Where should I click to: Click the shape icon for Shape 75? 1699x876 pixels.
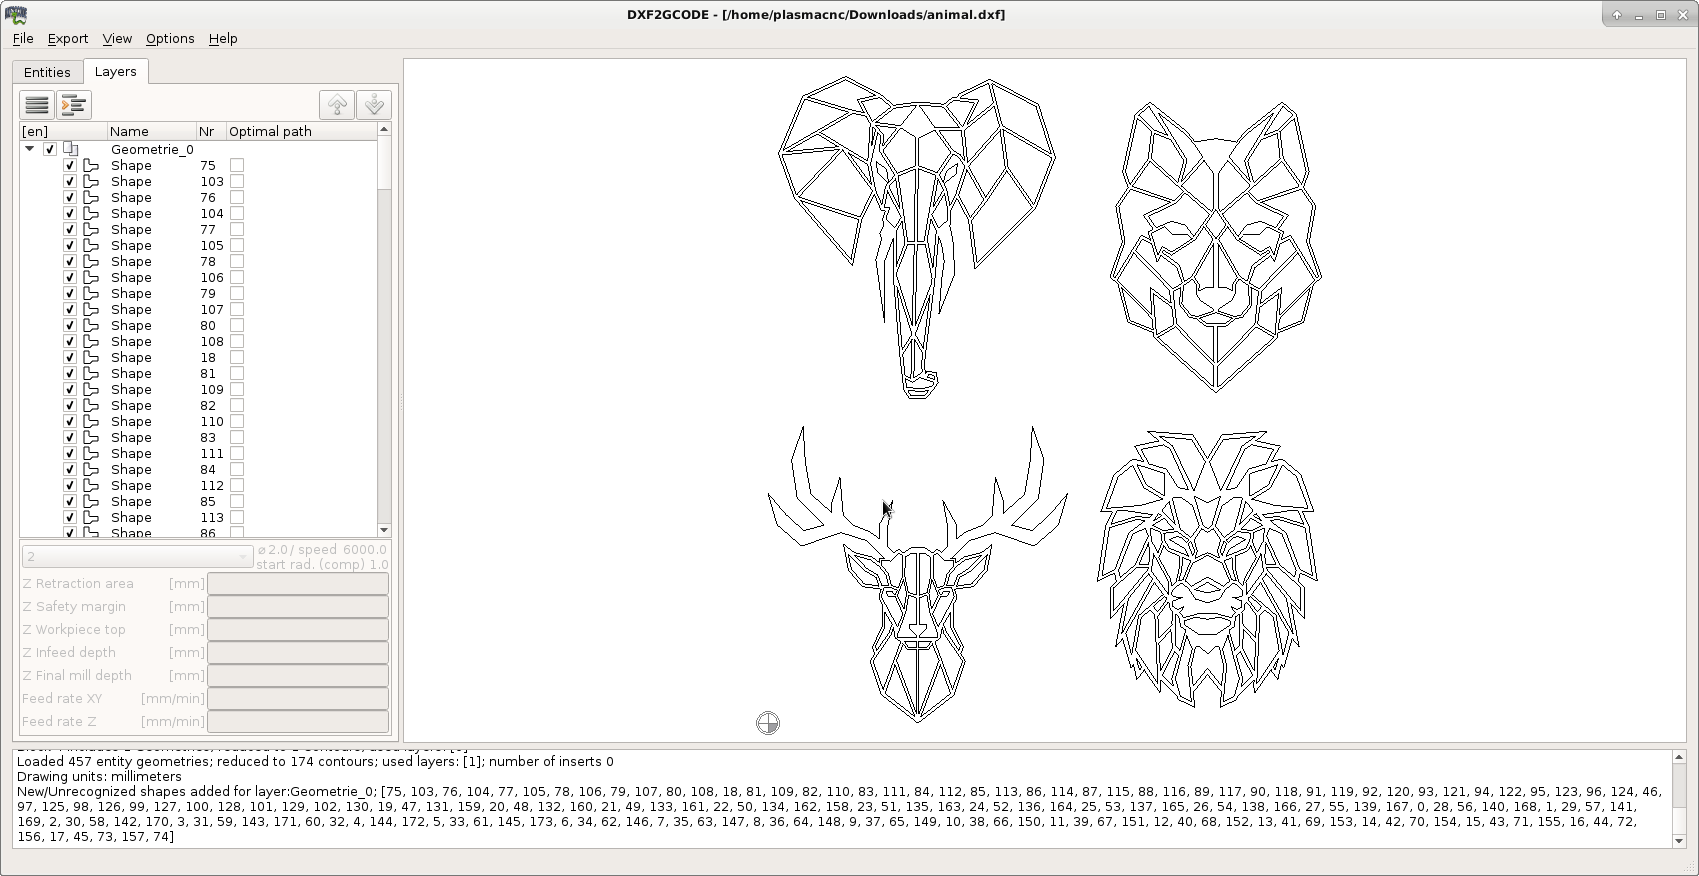click(91, 165)
